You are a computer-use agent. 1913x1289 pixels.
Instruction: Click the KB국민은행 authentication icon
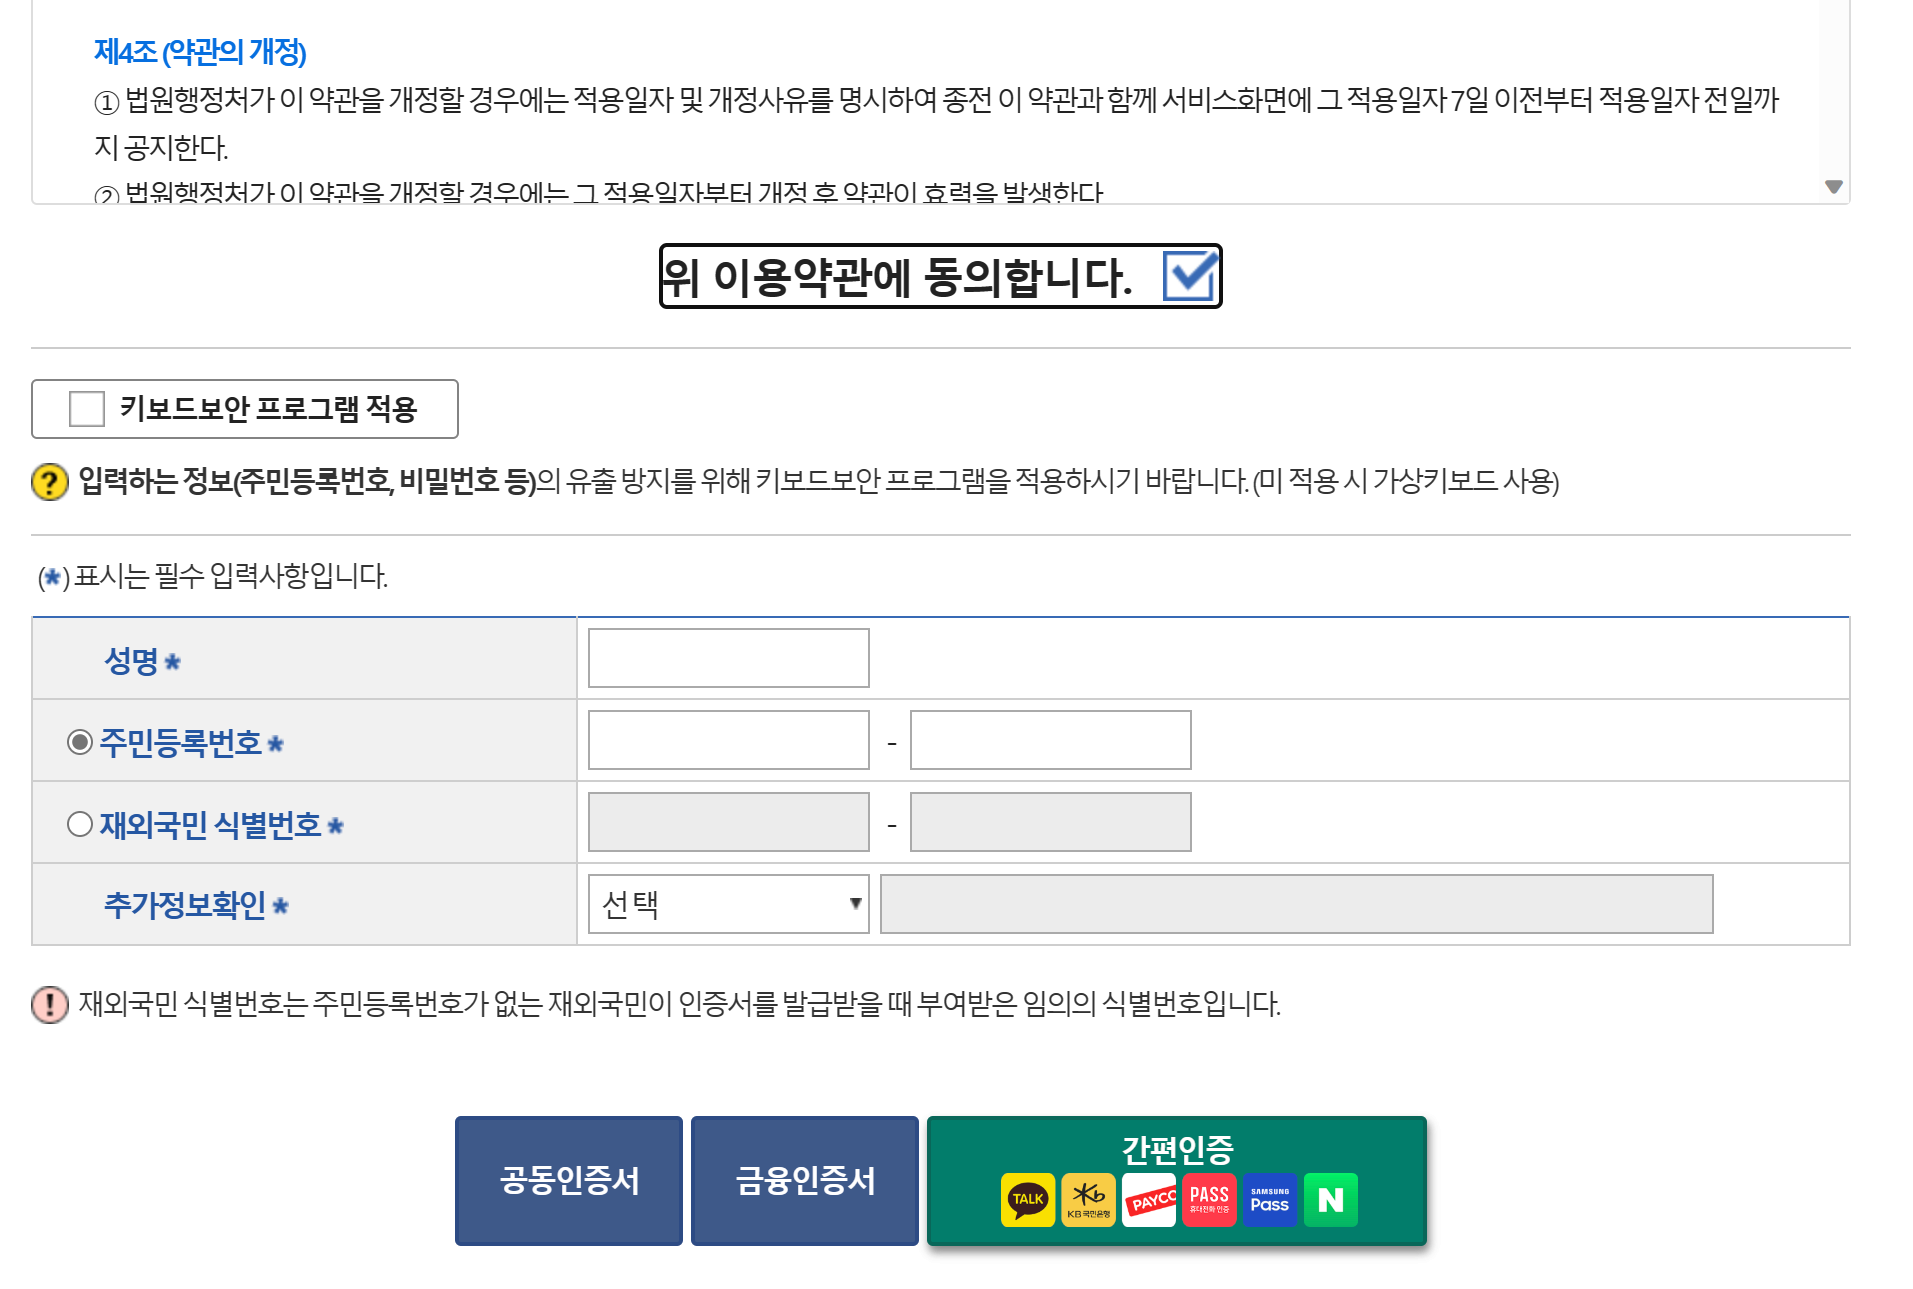[1088, 1199]
